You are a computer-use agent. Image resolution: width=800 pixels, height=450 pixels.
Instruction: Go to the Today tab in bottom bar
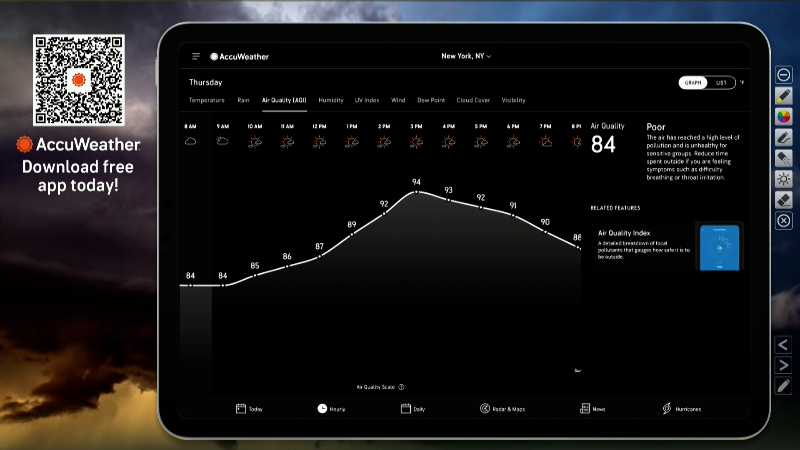point(249,409)
